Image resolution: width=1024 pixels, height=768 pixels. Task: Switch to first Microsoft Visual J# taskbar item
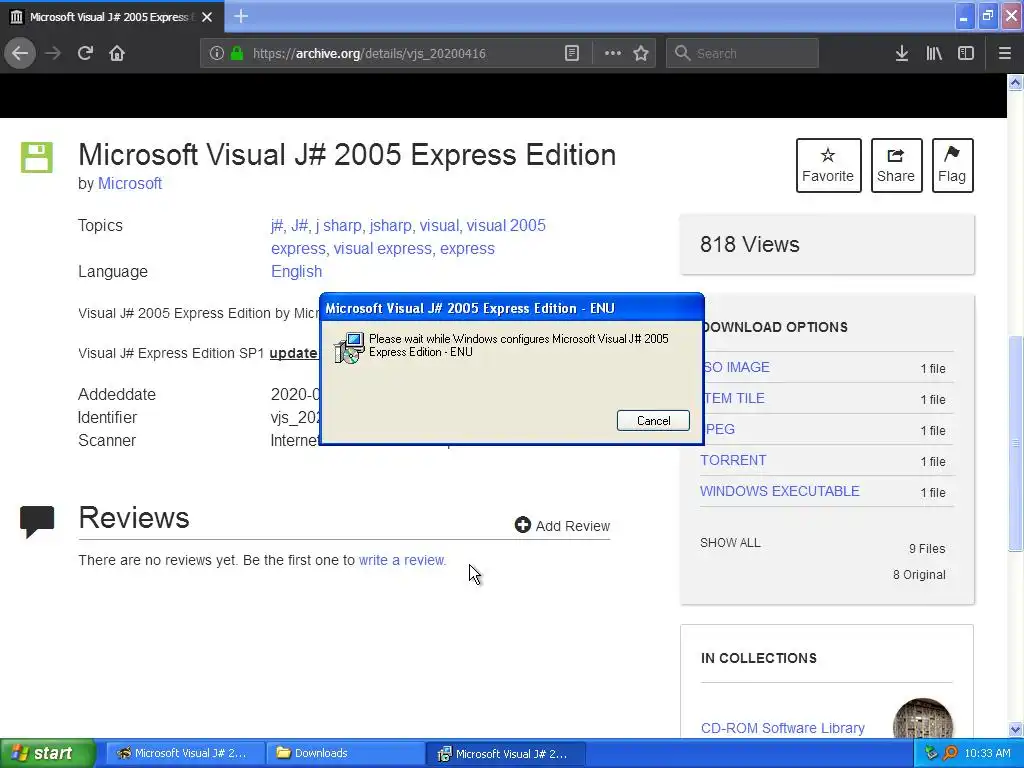click(185, 754)
